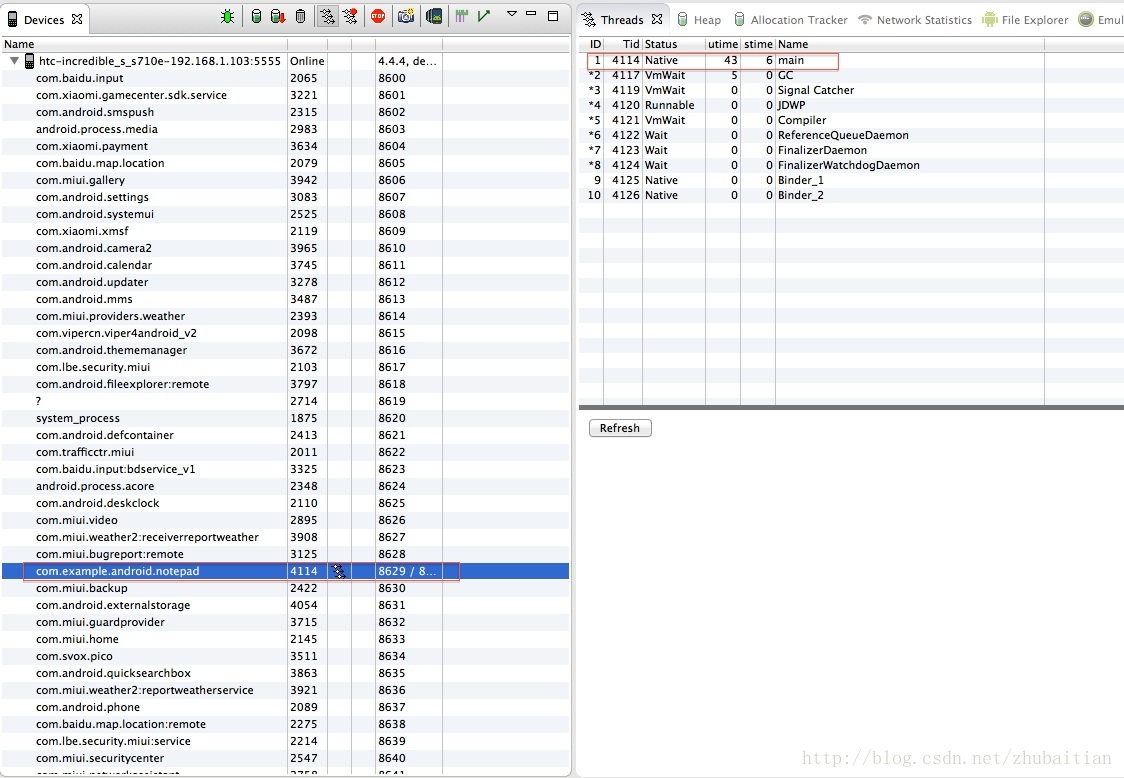Screen dimensions: 1124x778
Task: Toggle the Update Threads button
Action: tap(327, 16)
